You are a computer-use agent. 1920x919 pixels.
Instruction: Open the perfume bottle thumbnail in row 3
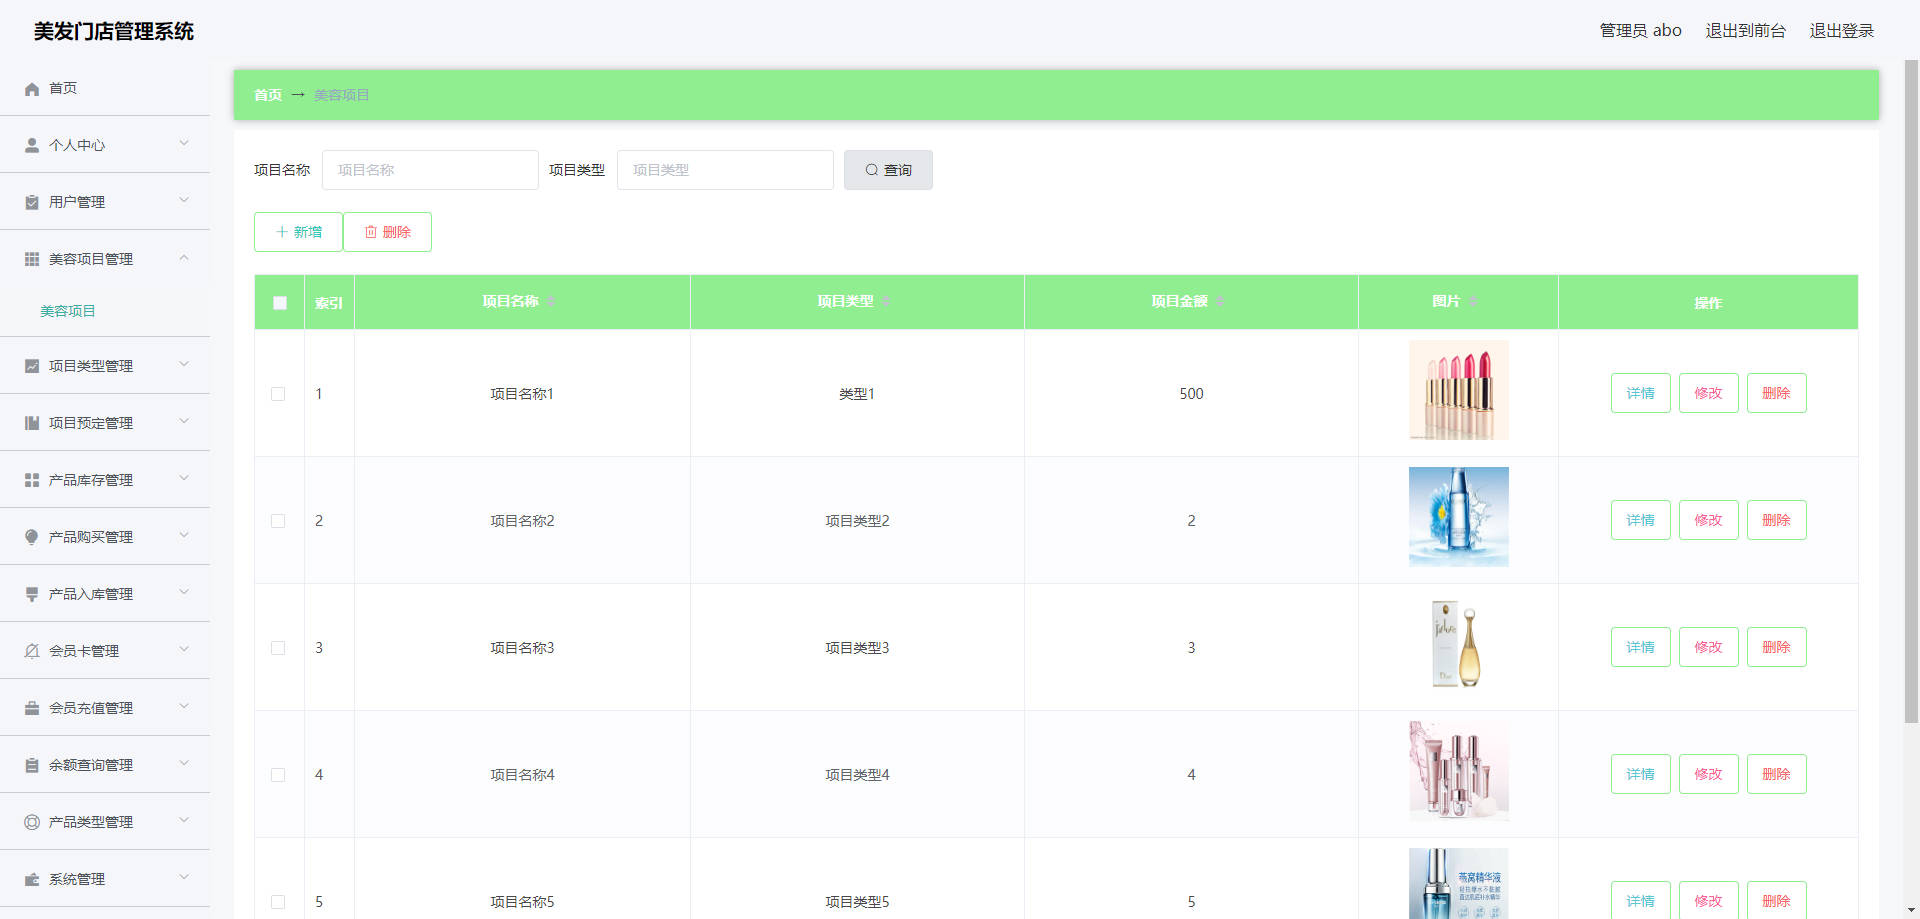coord(1458,644)
